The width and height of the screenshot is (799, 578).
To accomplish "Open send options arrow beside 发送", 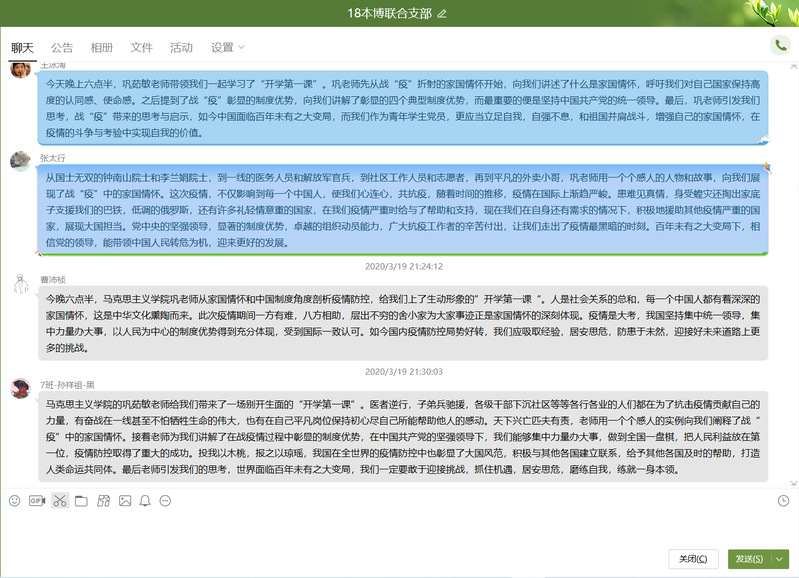I will [780, 559].
